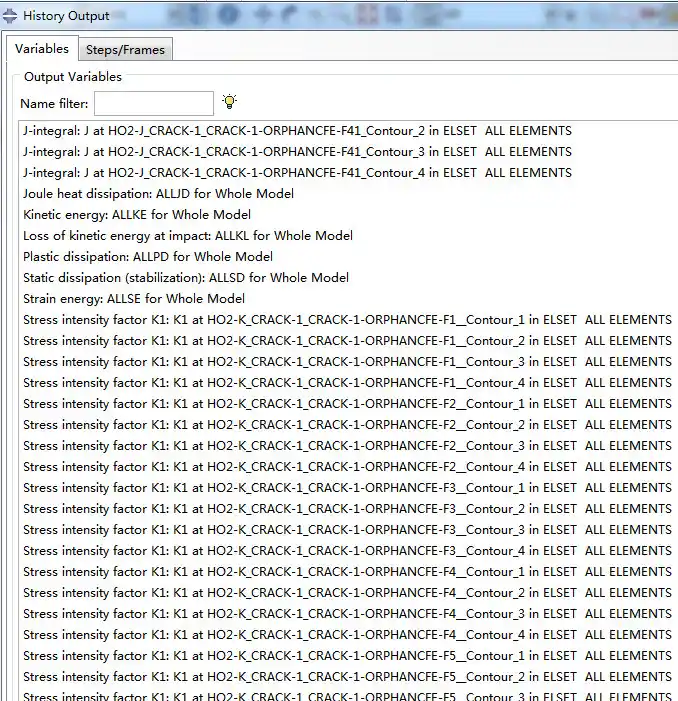Pick K1 at ORPHANCFE-F4 Contour_4
This screenshot has height=701, width=678.
click(x=347, y=635)
